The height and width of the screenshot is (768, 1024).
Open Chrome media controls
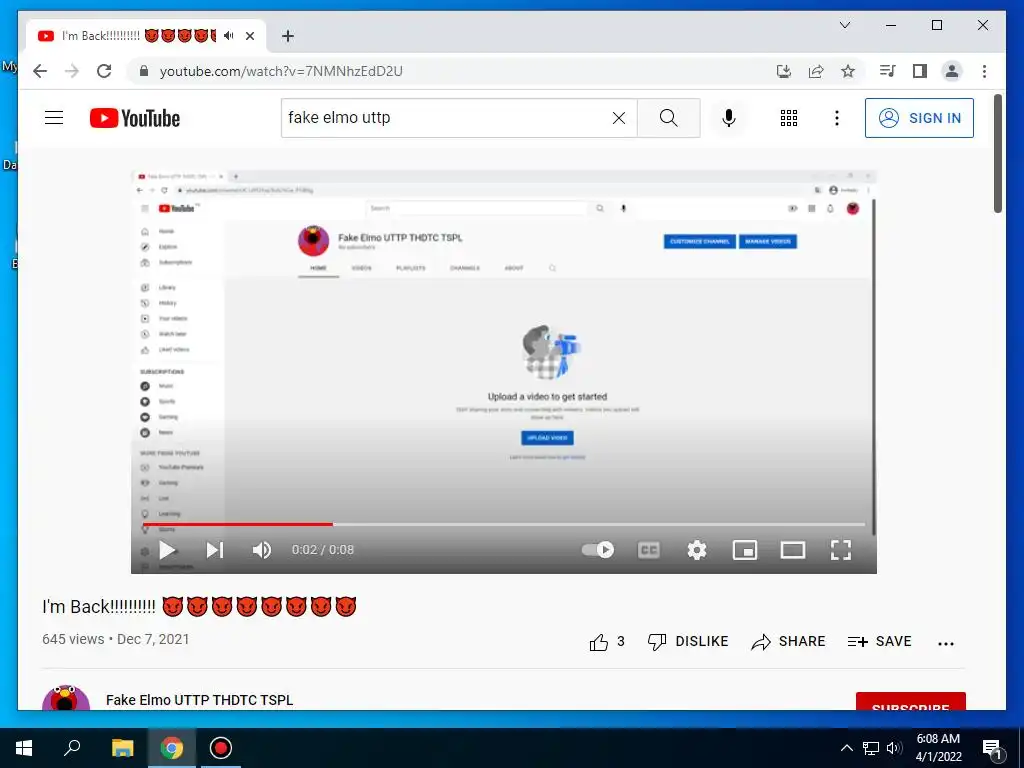(888, 71)
